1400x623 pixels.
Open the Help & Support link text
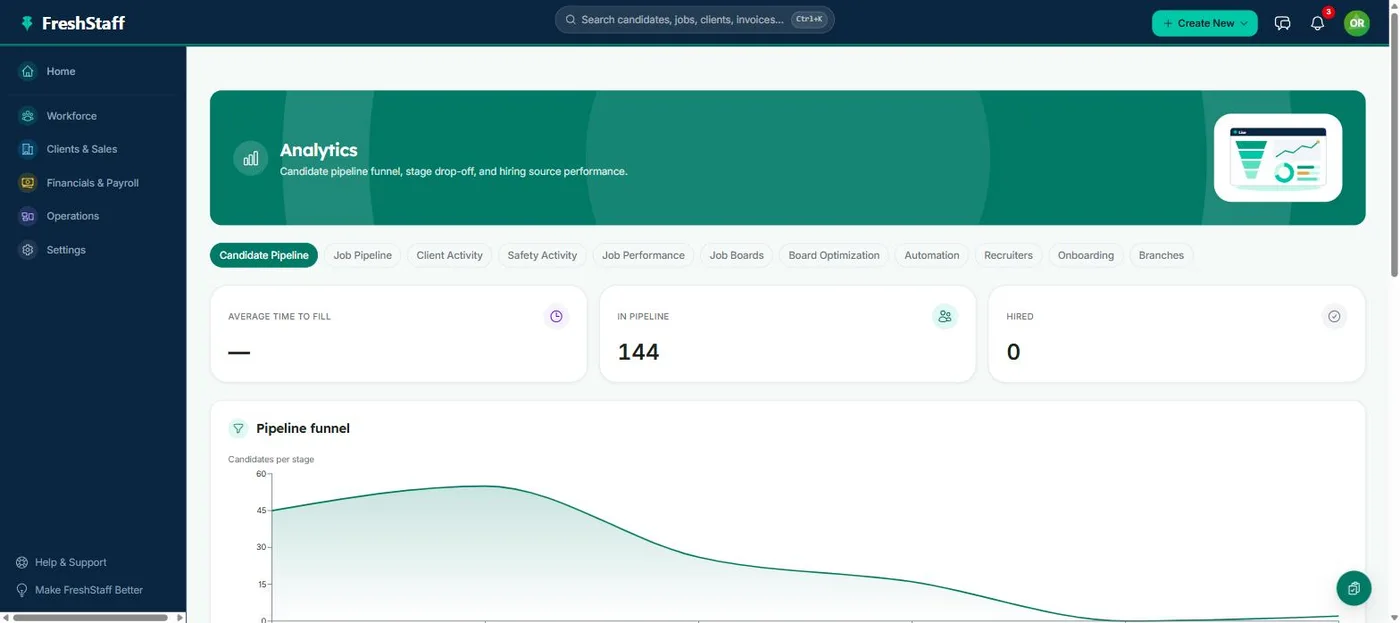(71, 562)
